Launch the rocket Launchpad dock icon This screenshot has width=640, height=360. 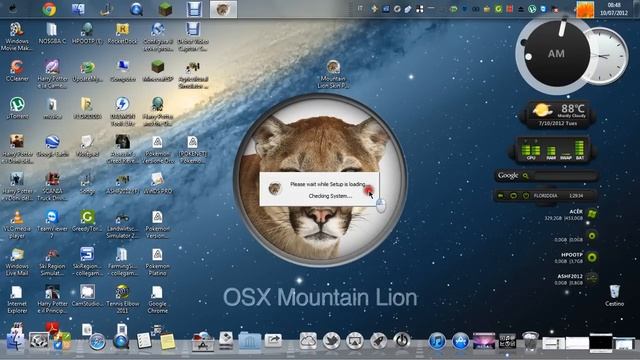(378, 340)
